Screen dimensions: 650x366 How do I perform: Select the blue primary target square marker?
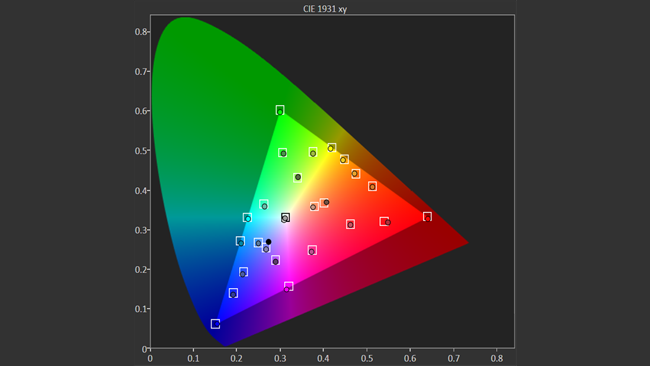(x=215, y=324)
